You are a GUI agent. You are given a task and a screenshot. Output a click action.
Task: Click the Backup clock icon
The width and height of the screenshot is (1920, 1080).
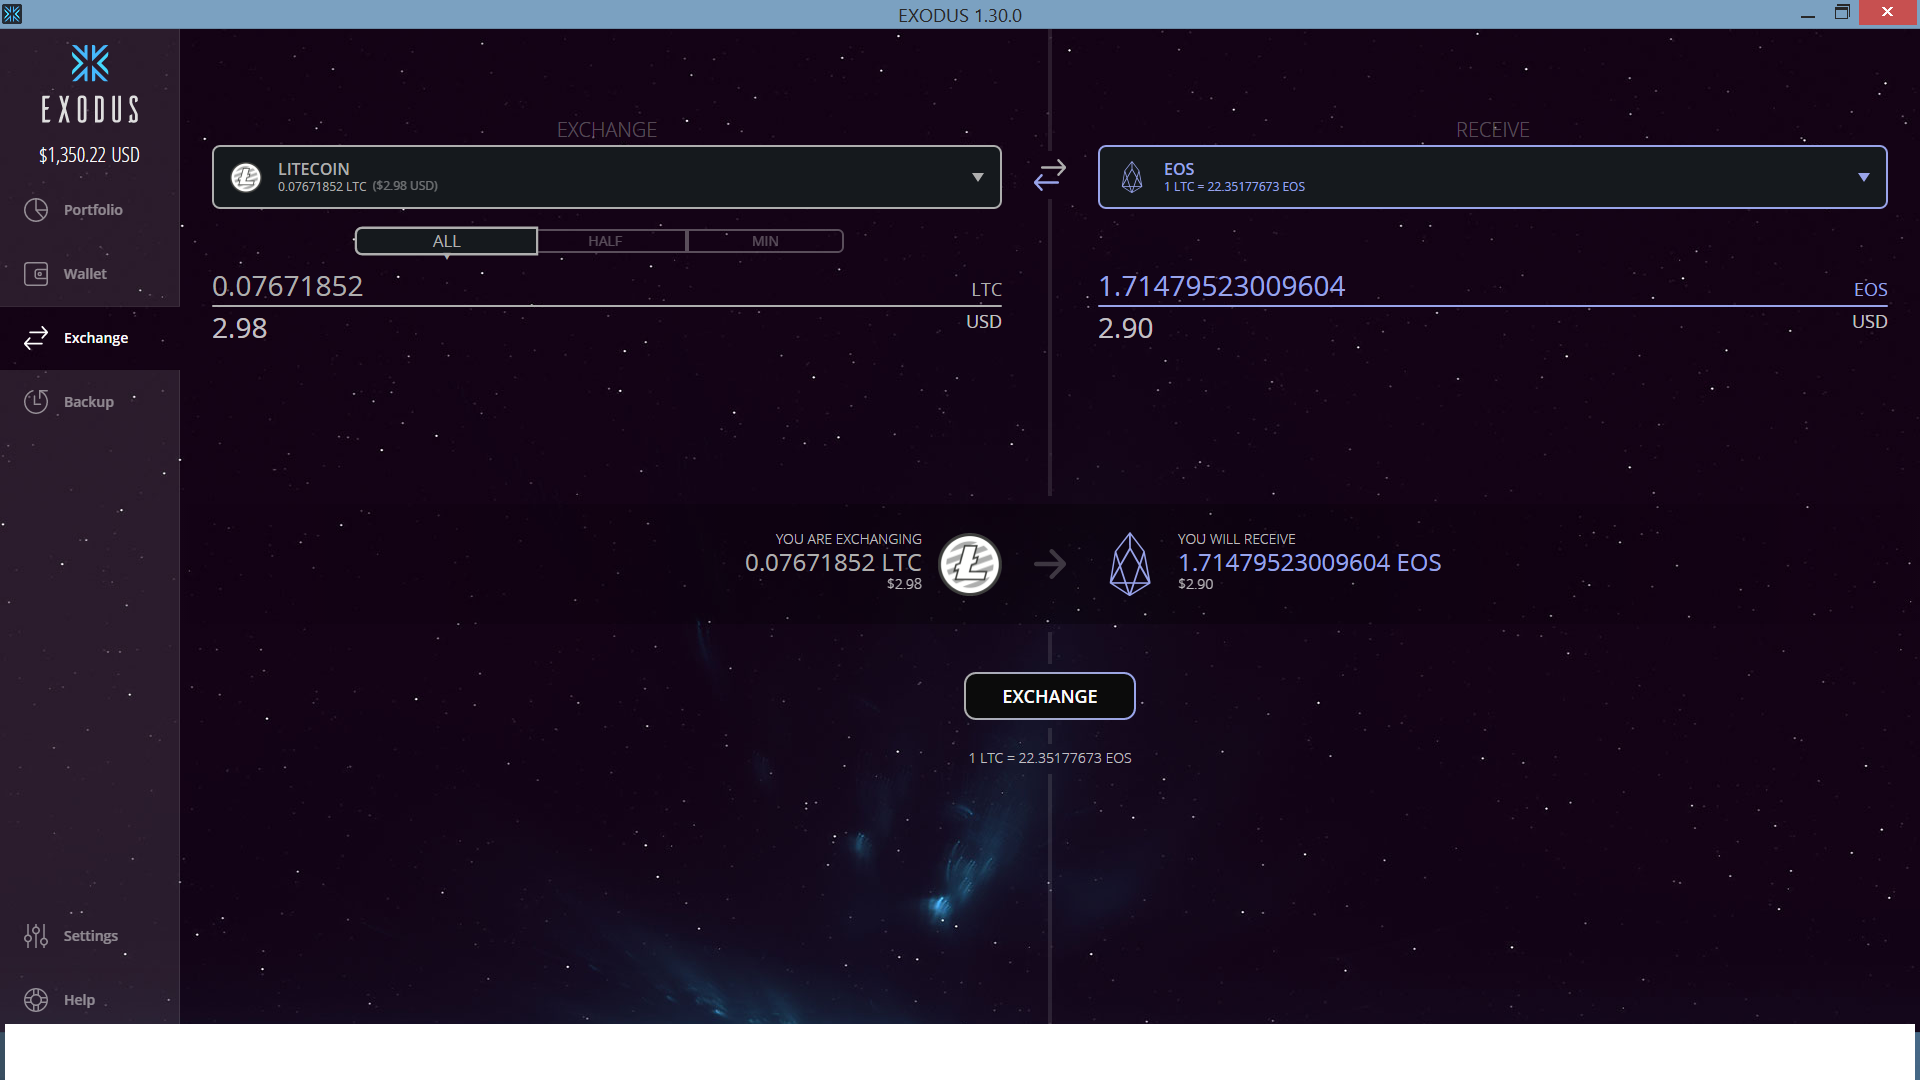36,402
